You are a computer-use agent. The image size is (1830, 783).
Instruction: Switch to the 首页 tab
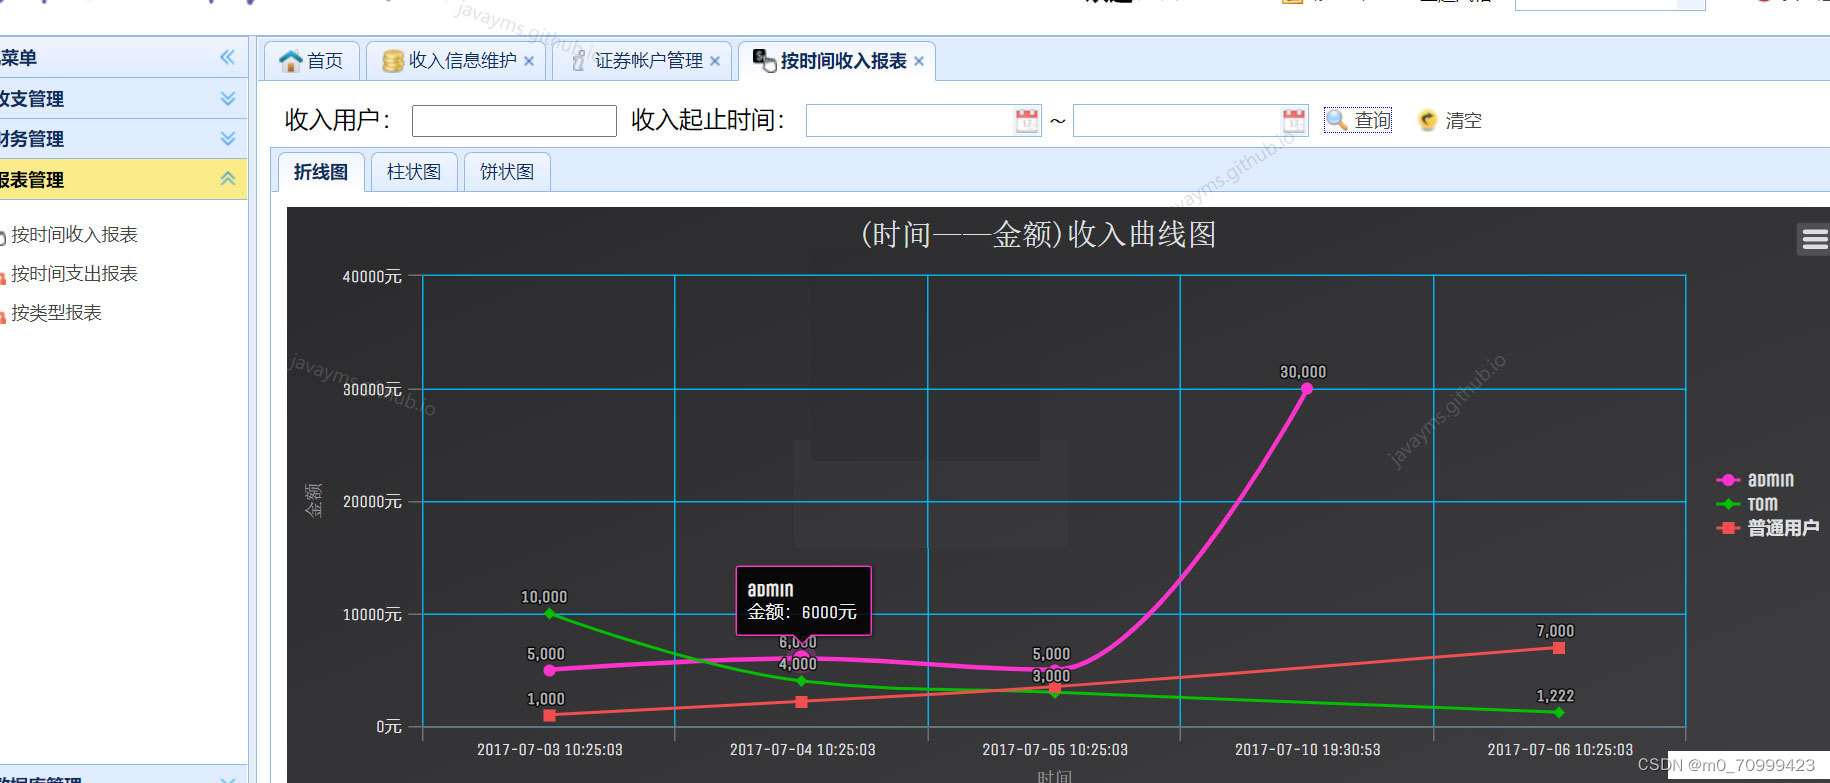click(311, 61)
